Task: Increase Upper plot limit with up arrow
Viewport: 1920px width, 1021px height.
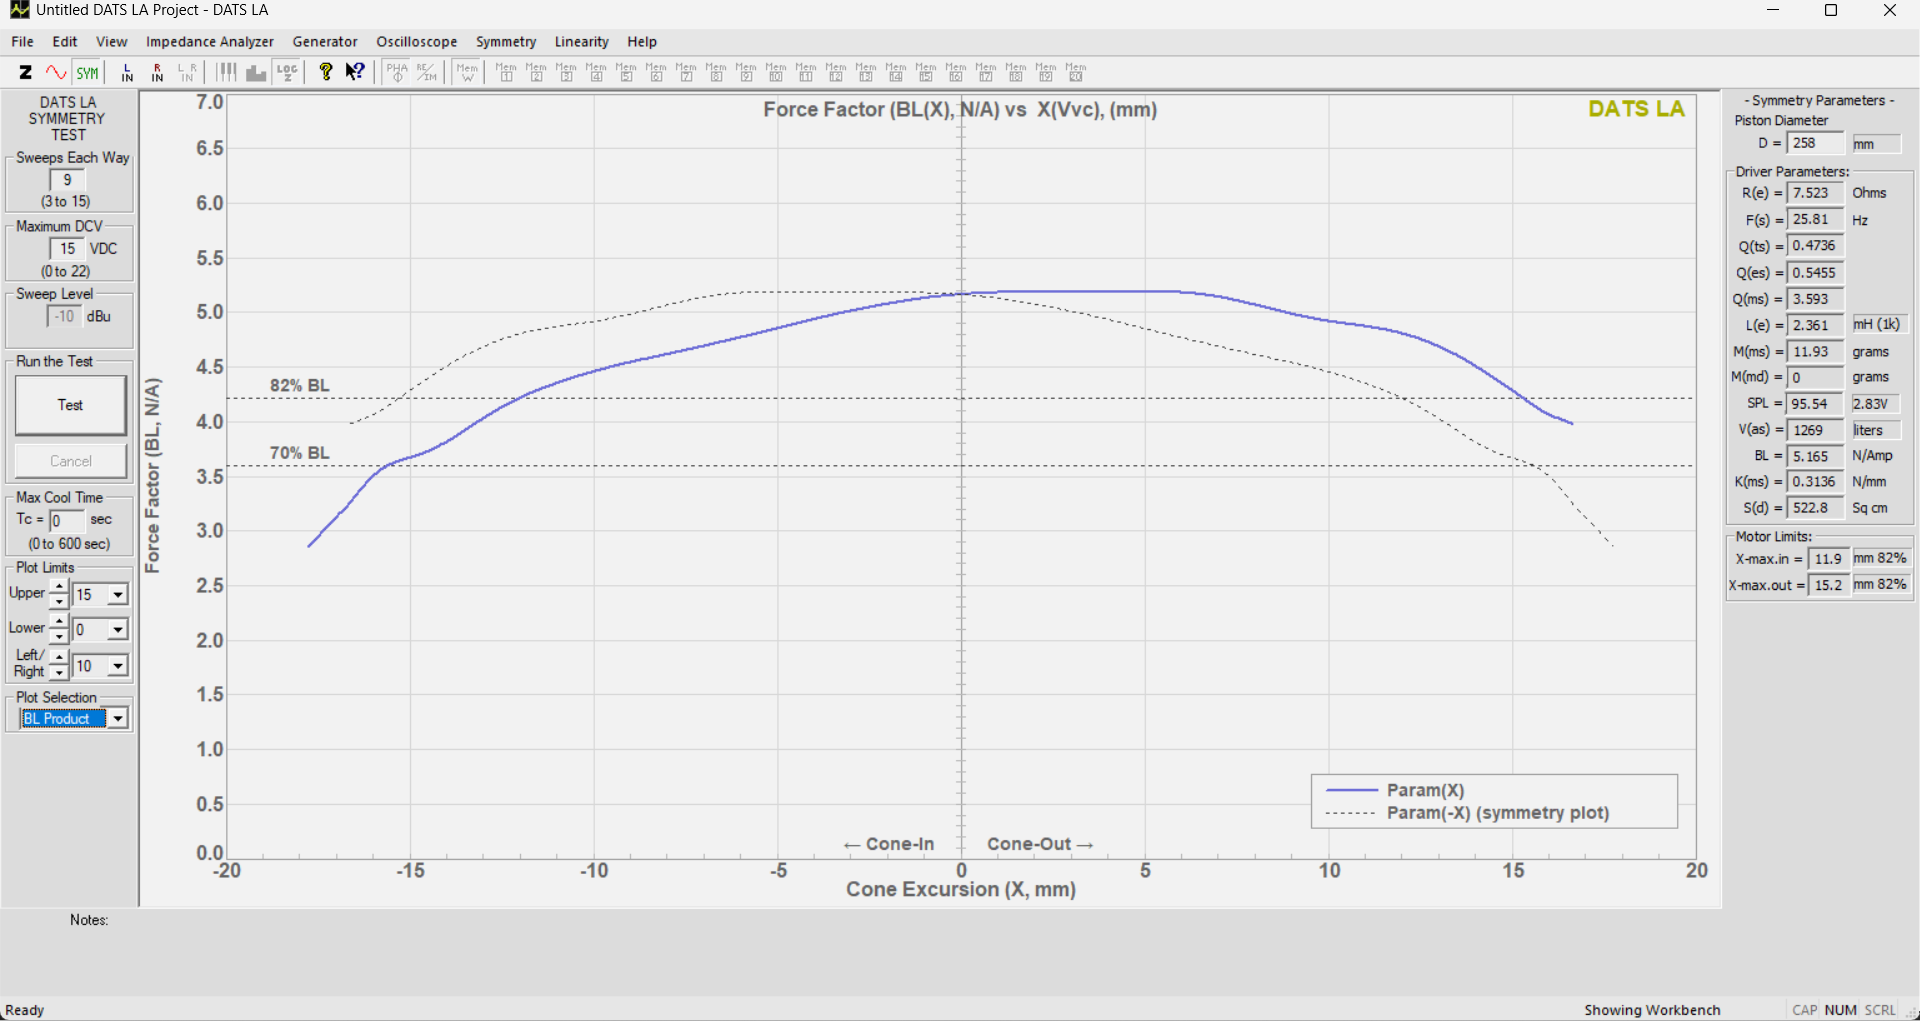Action: pyautogui.click(x=59, y=587)
